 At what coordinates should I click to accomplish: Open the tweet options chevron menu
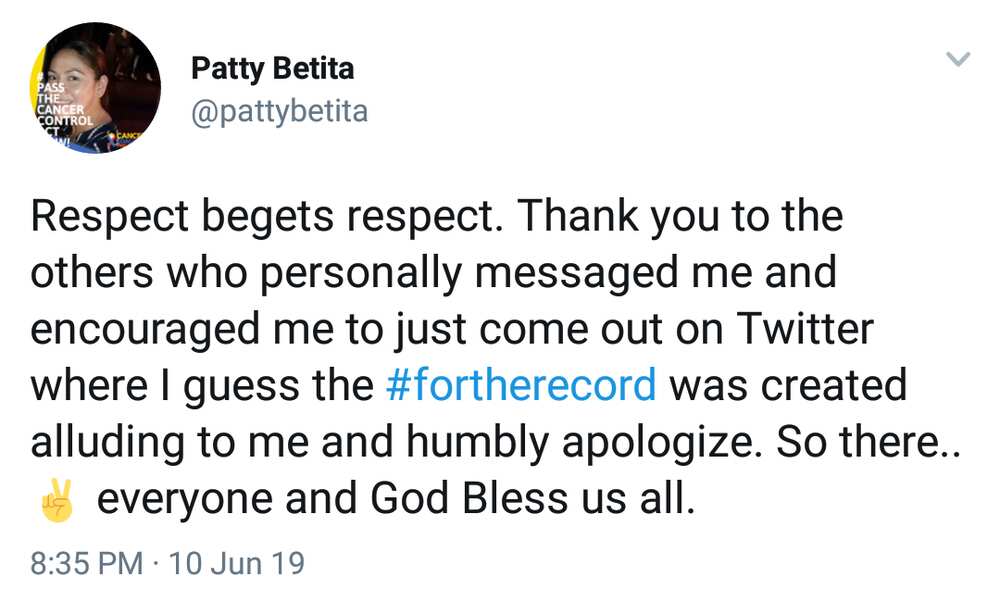957,59
